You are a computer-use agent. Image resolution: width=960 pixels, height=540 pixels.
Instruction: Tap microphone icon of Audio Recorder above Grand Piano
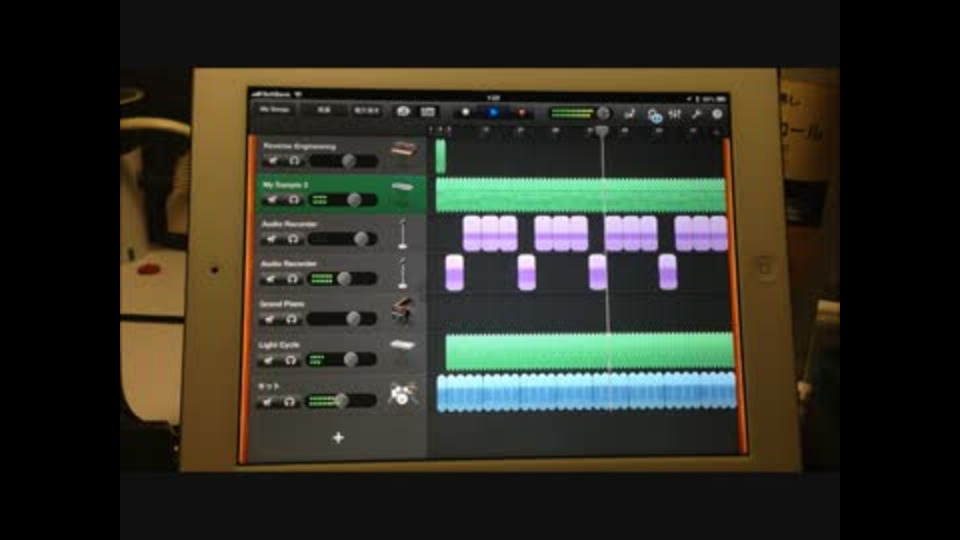tap(402, 273)
